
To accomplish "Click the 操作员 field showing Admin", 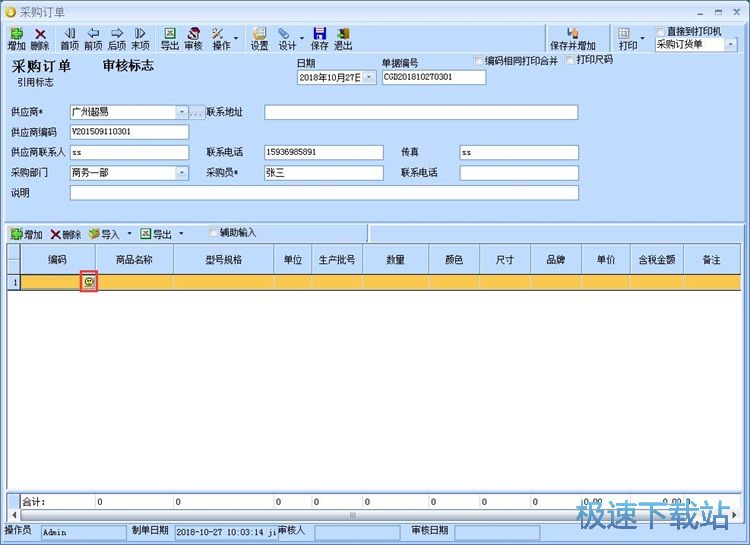I will [83, 532].
